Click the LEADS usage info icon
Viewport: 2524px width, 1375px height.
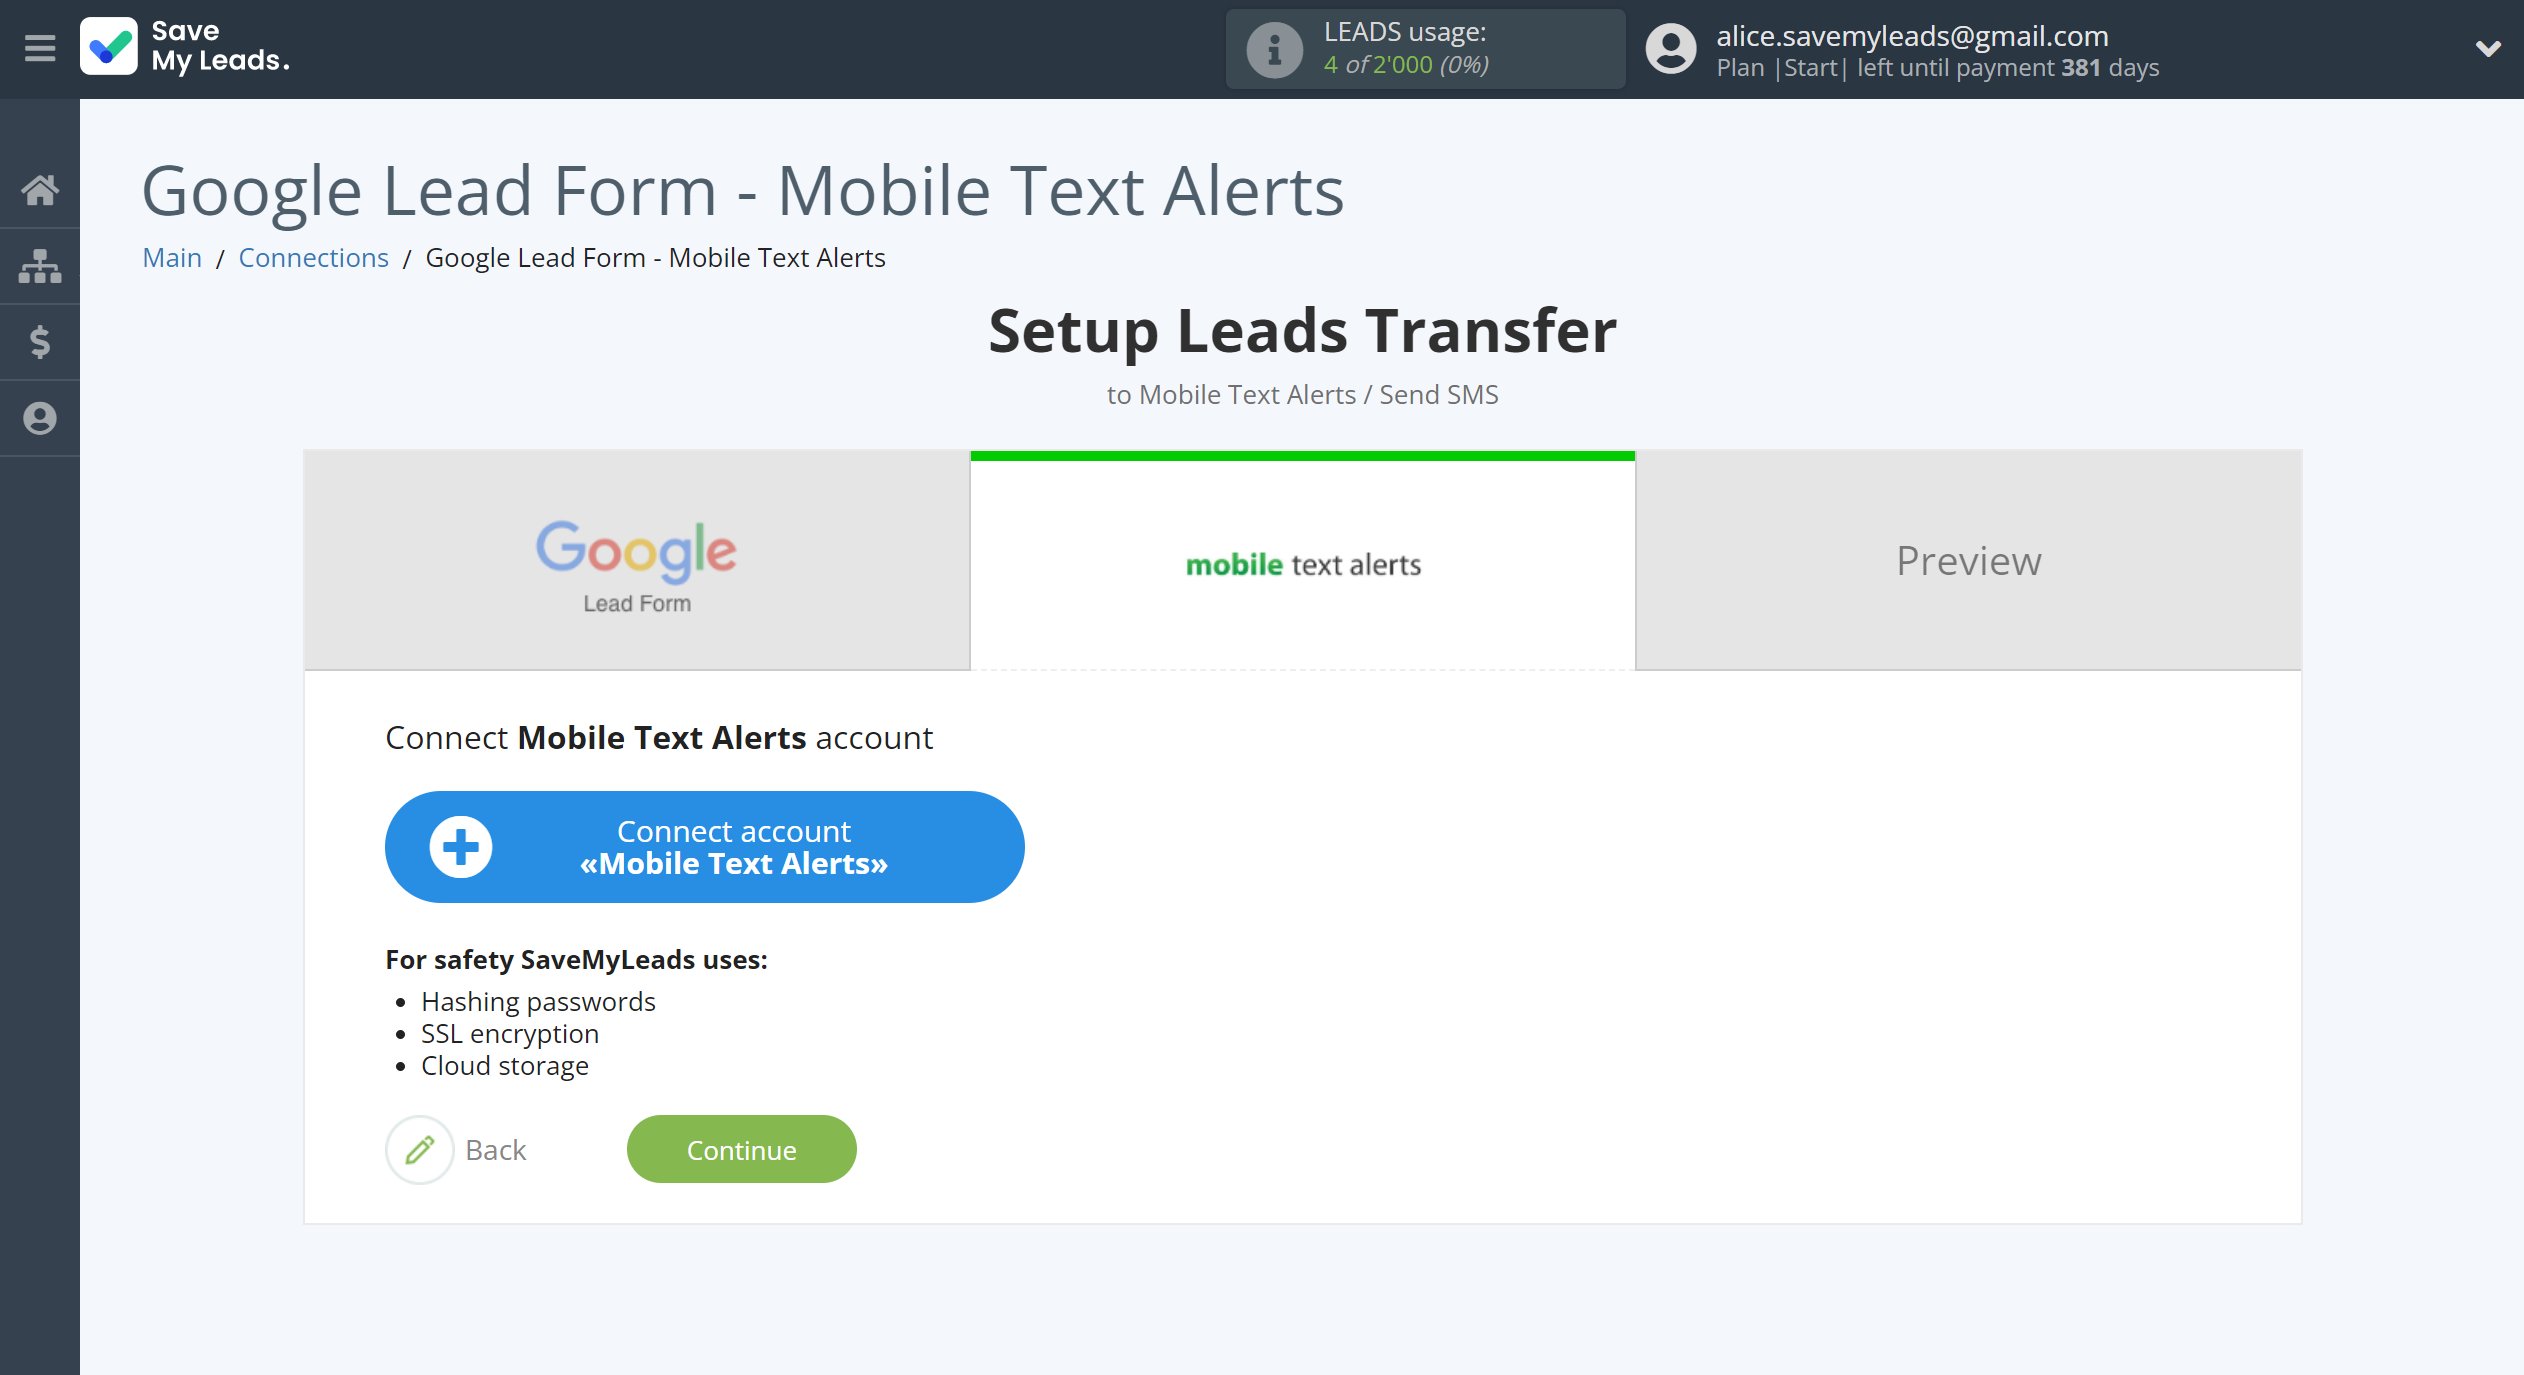[x=1275, y=49]
